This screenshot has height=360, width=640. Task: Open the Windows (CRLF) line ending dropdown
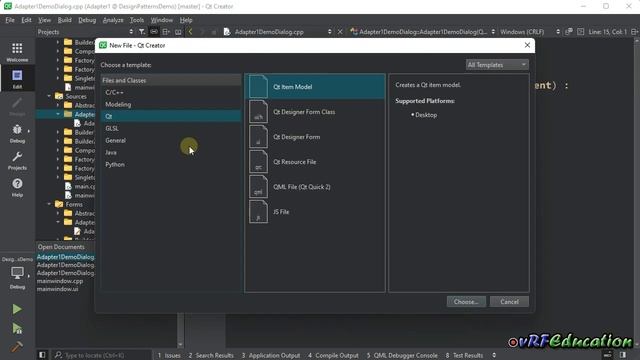529,32
